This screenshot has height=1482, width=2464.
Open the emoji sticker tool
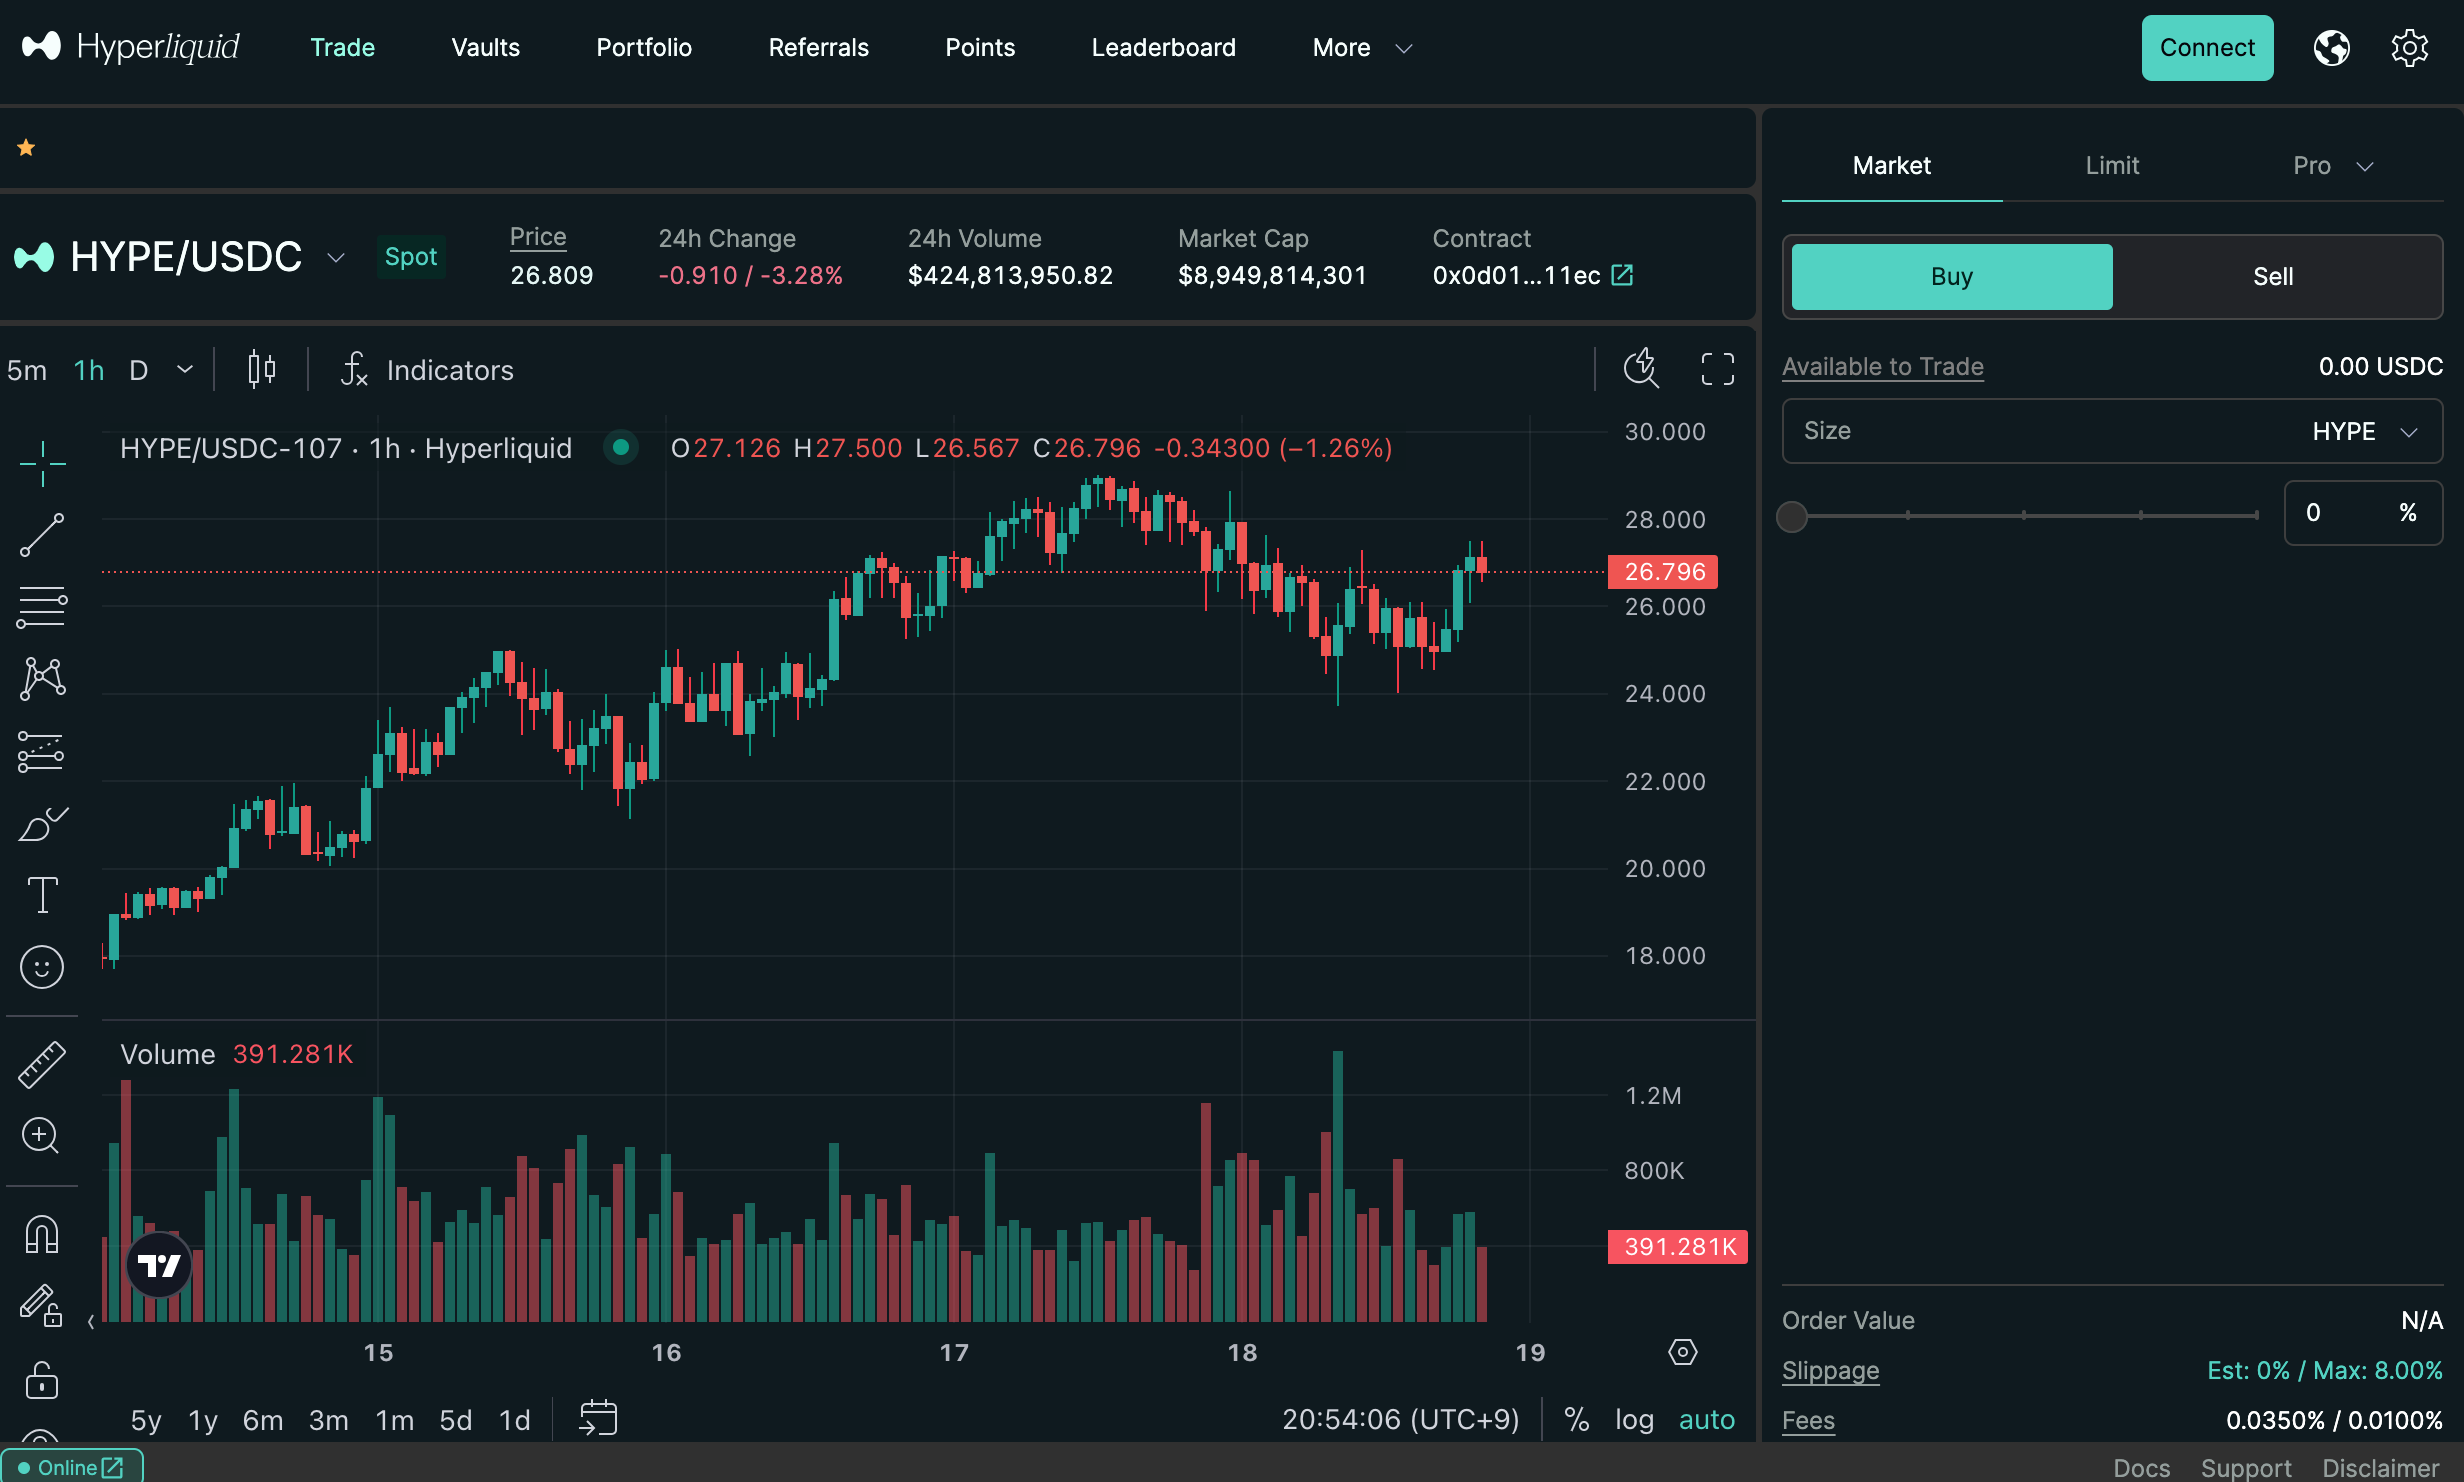pyautogui.click(x=42, y=966)
